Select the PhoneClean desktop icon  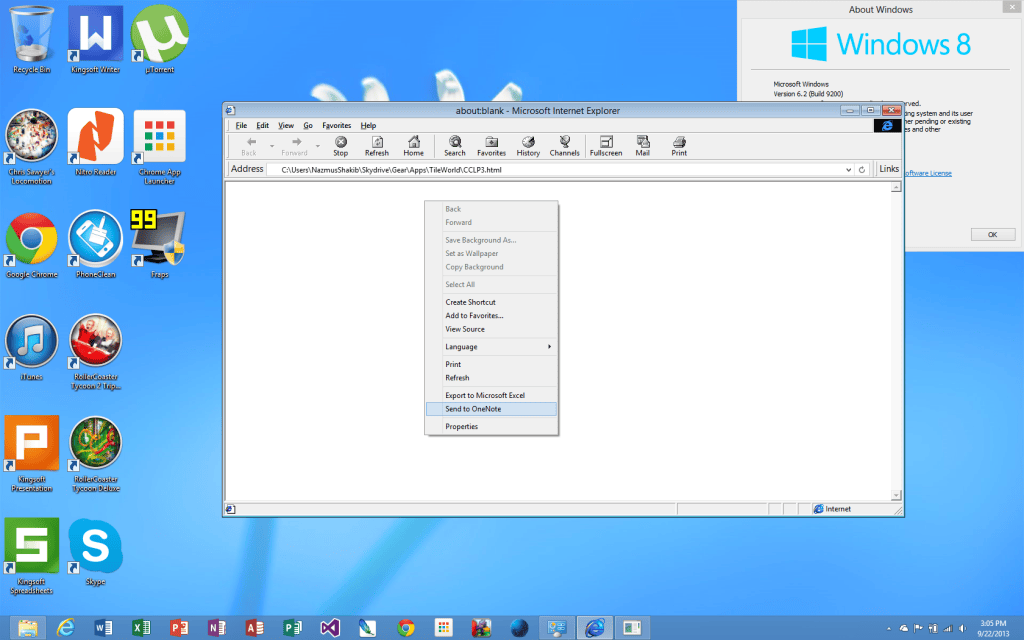[x=95, y=245]
